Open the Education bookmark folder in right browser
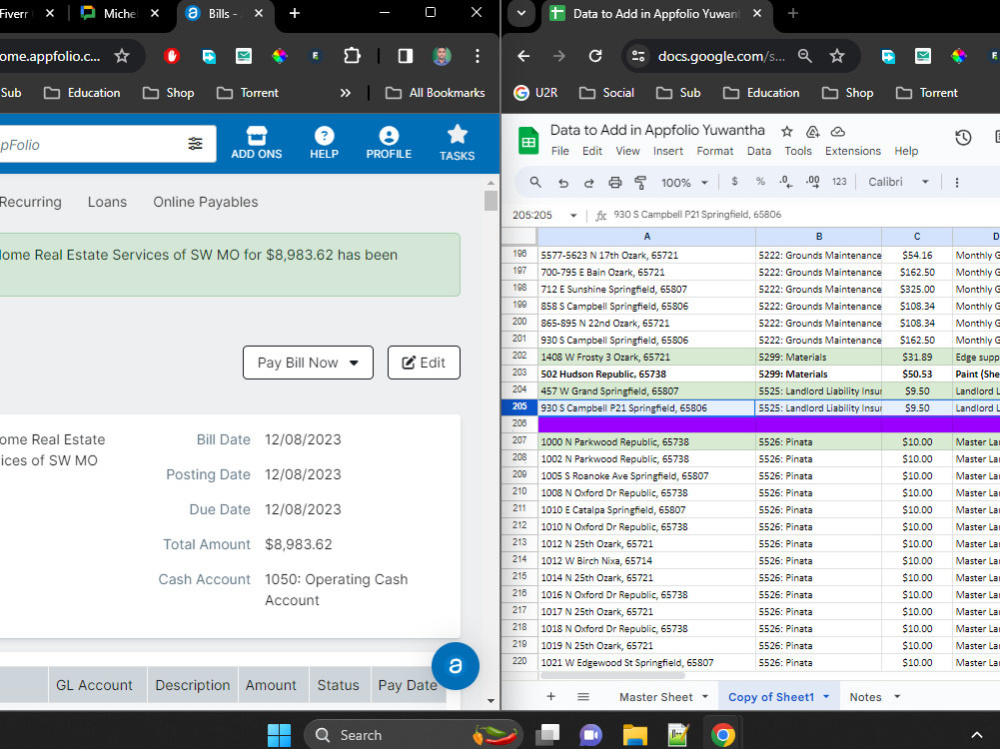The height and width of the screenshot is (749, 1000). 761,93
